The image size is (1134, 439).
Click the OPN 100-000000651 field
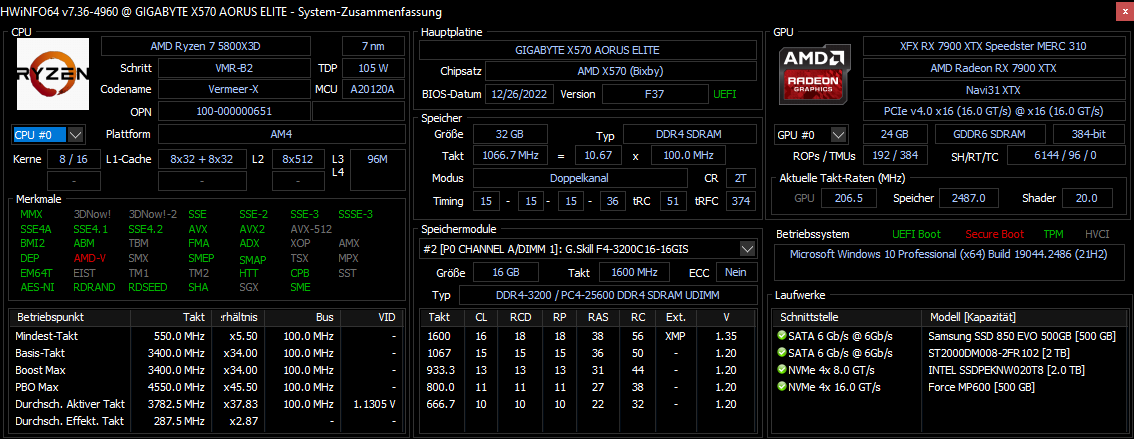click(x=233, y=111)
